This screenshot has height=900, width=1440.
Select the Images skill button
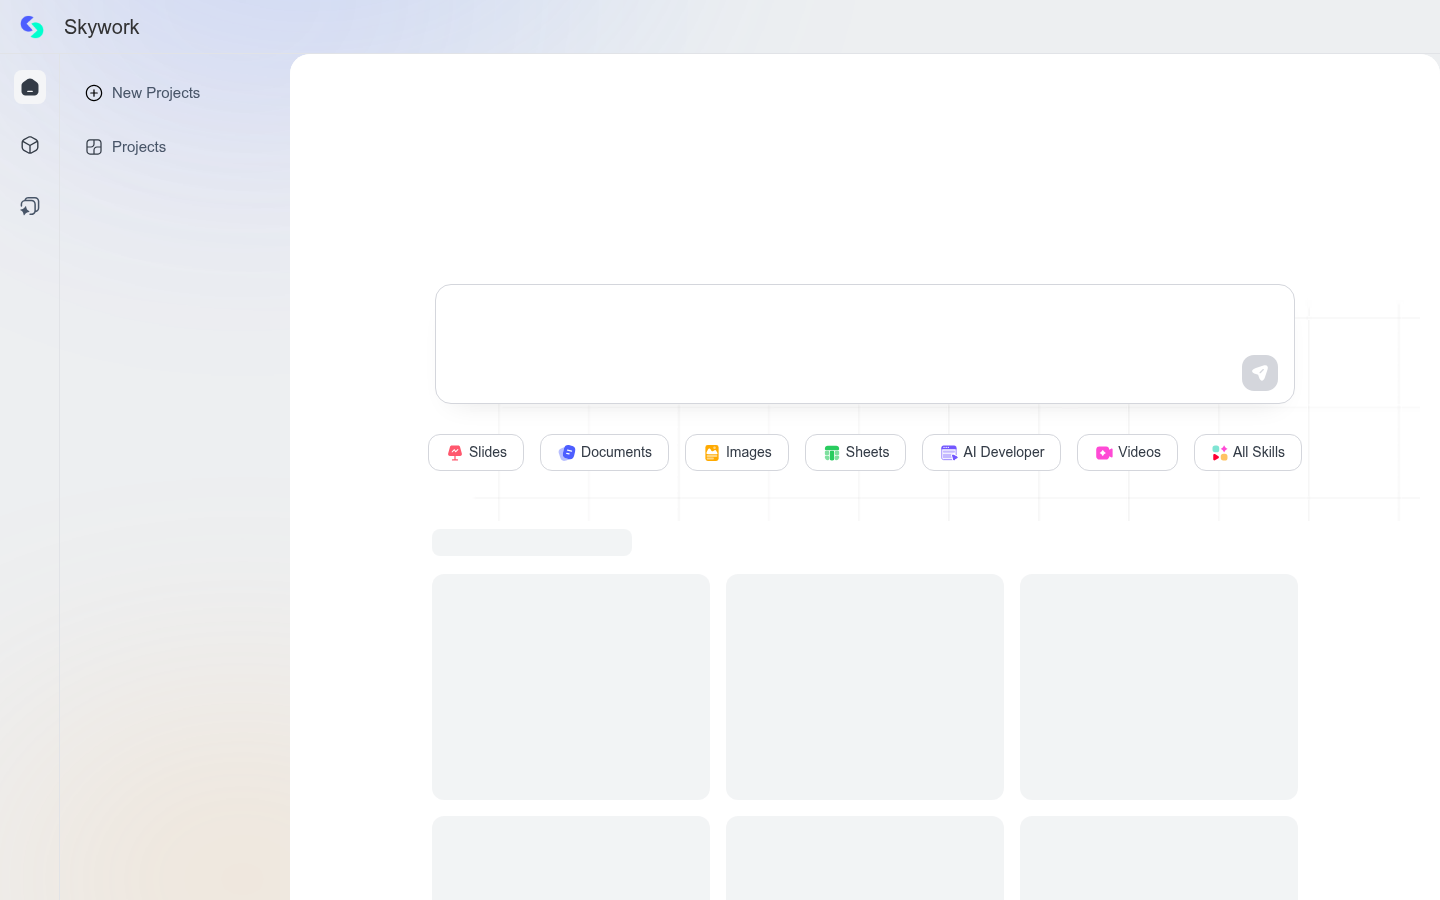pyautogui.click(x=737, y=452)
